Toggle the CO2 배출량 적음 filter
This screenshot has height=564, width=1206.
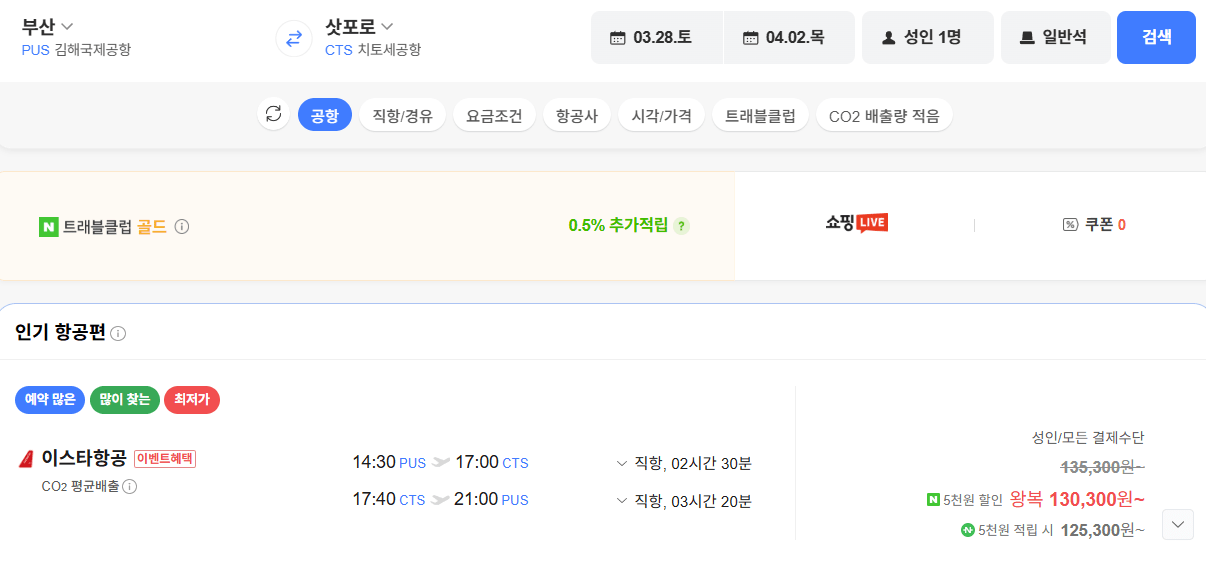point(885,116)
